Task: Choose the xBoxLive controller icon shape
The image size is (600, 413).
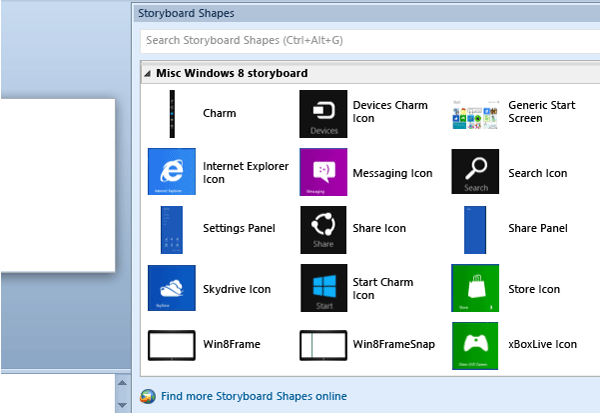Action: pyautogui.click(x=475, y=346)
